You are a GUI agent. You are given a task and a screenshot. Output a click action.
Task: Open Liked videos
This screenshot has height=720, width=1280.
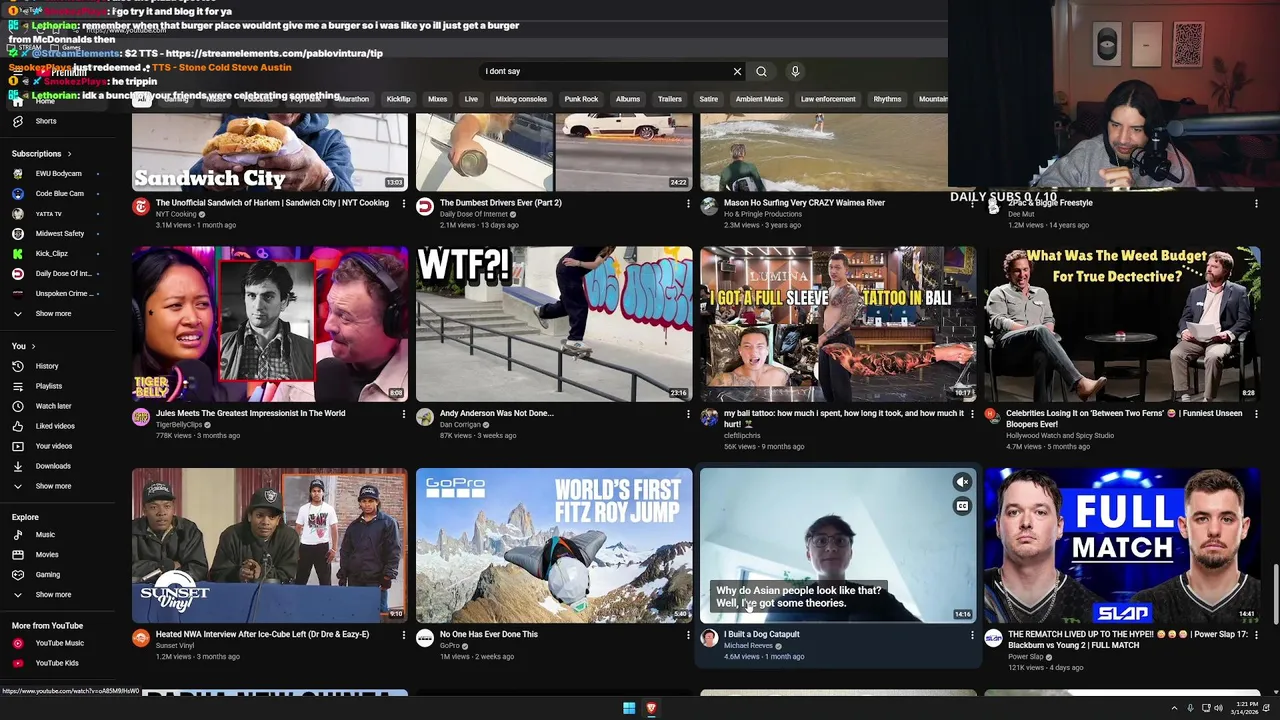point(55,426)
